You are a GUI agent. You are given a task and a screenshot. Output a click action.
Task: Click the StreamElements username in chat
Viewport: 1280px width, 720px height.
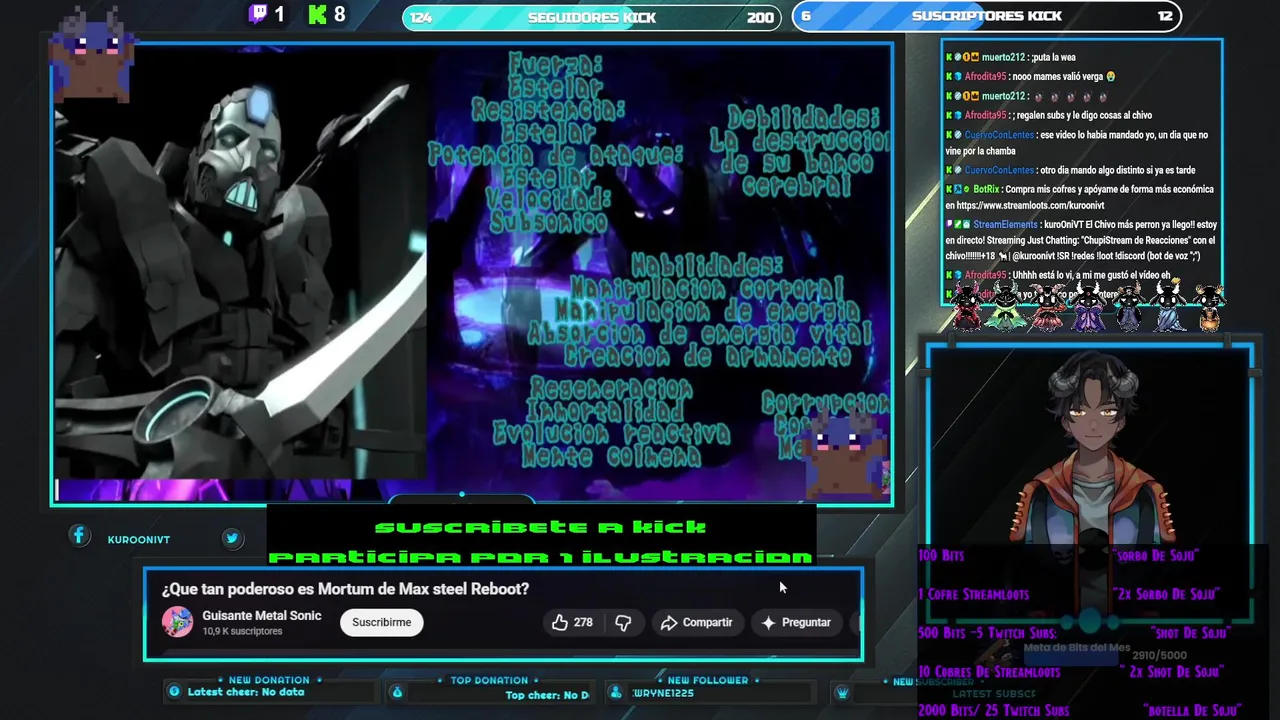[x=1005, y=225]
